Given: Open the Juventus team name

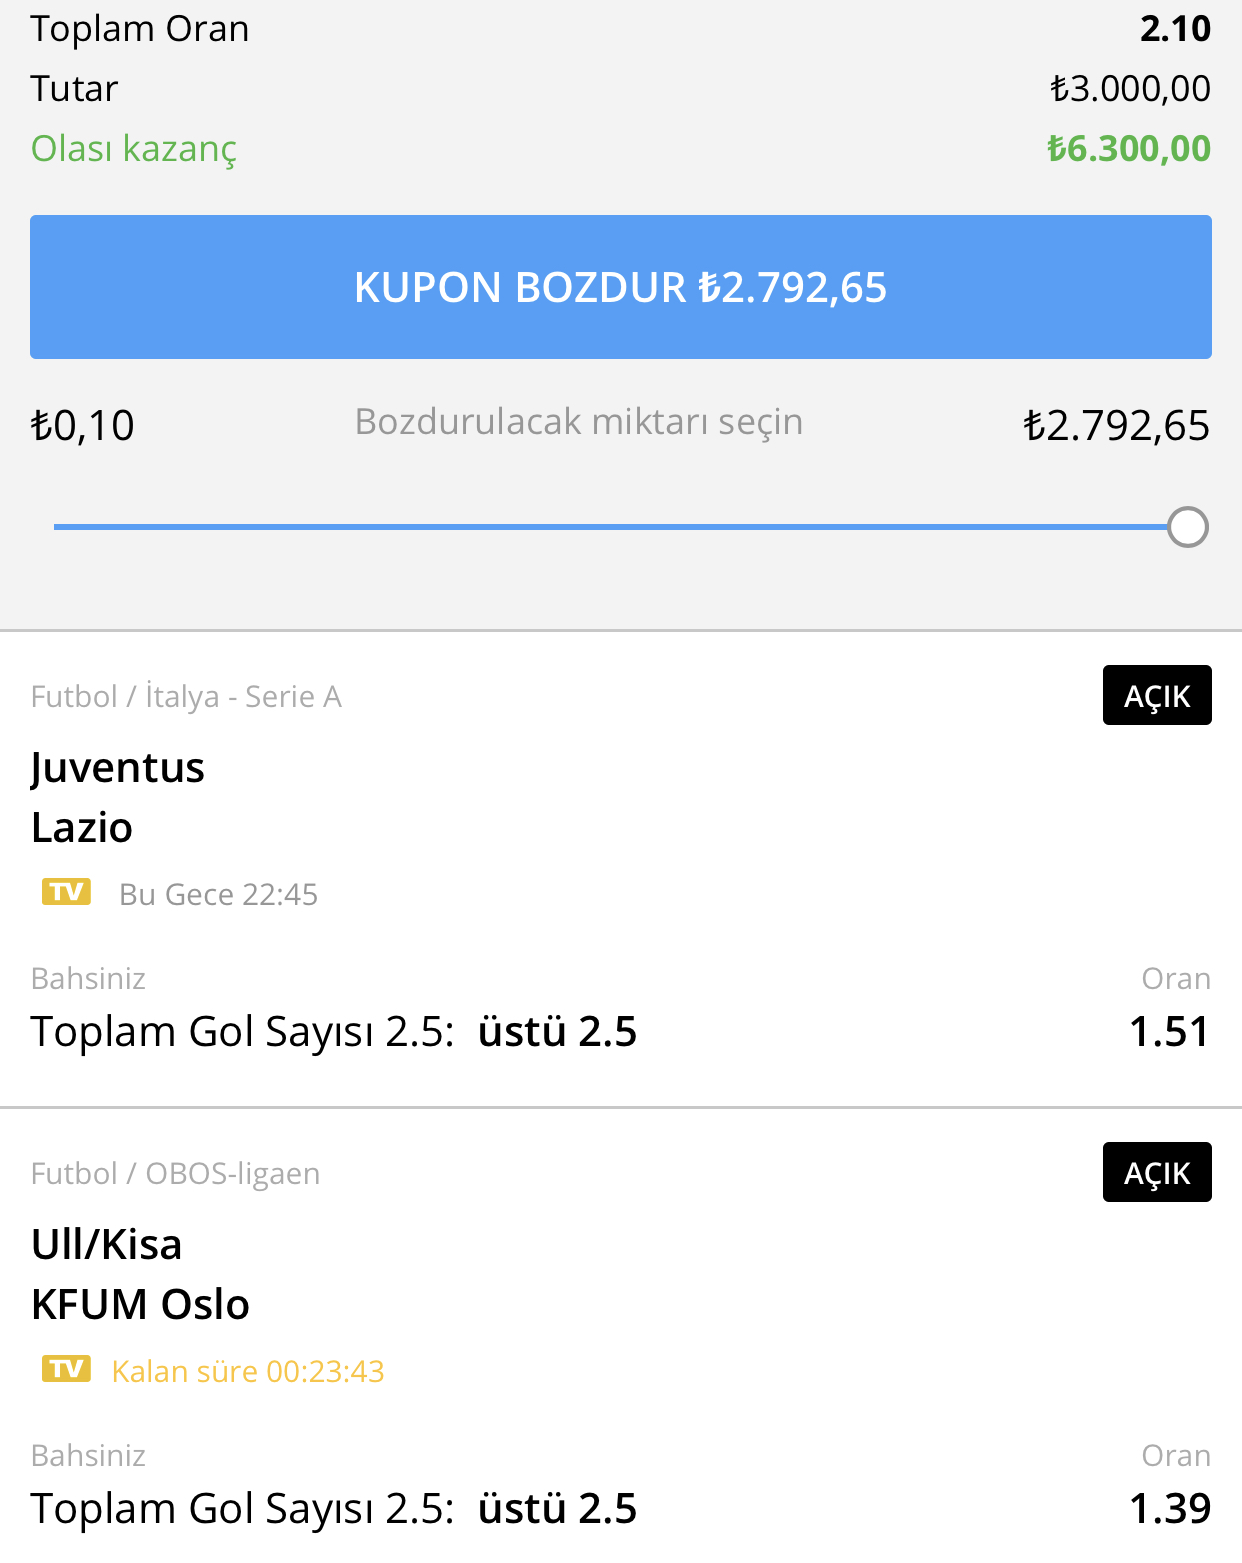Looking at the screenshot, I should 118,769.
